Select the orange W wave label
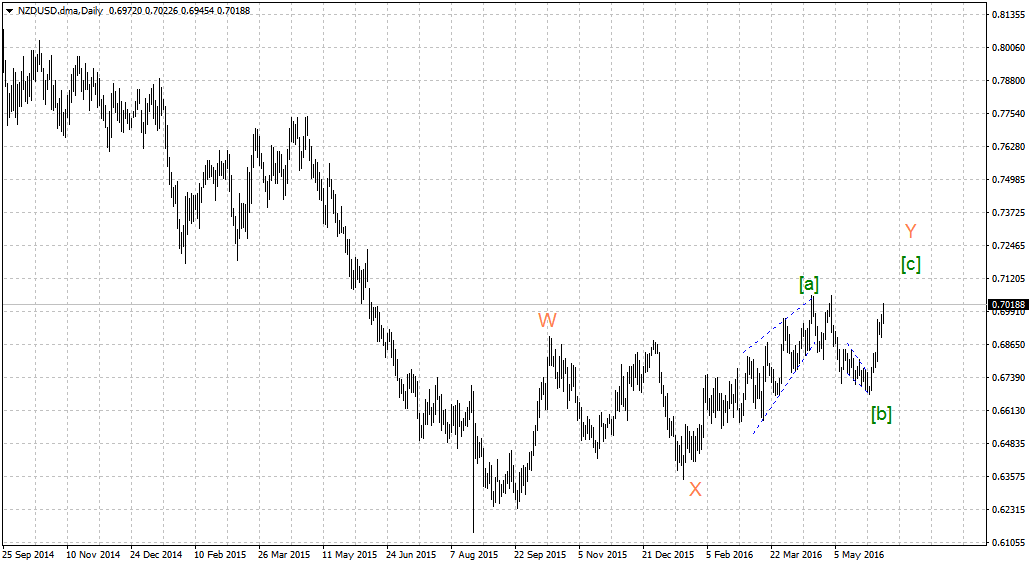The image size is (1029, 566). 547,320
